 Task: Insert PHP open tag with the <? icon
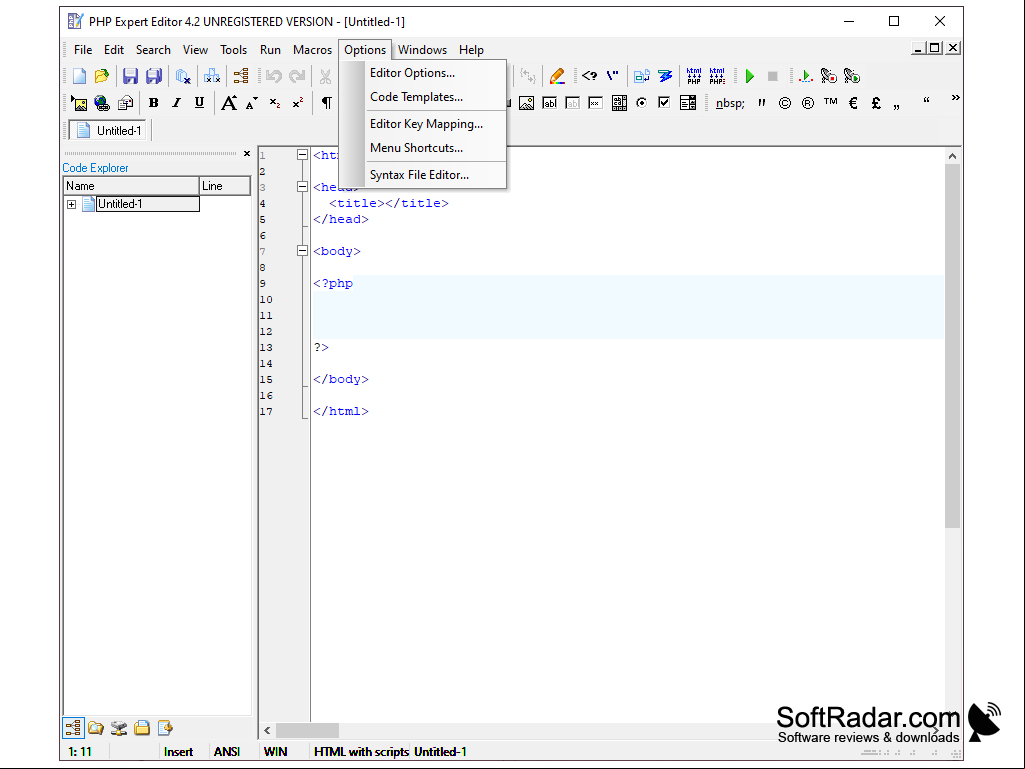pos(590,77)
